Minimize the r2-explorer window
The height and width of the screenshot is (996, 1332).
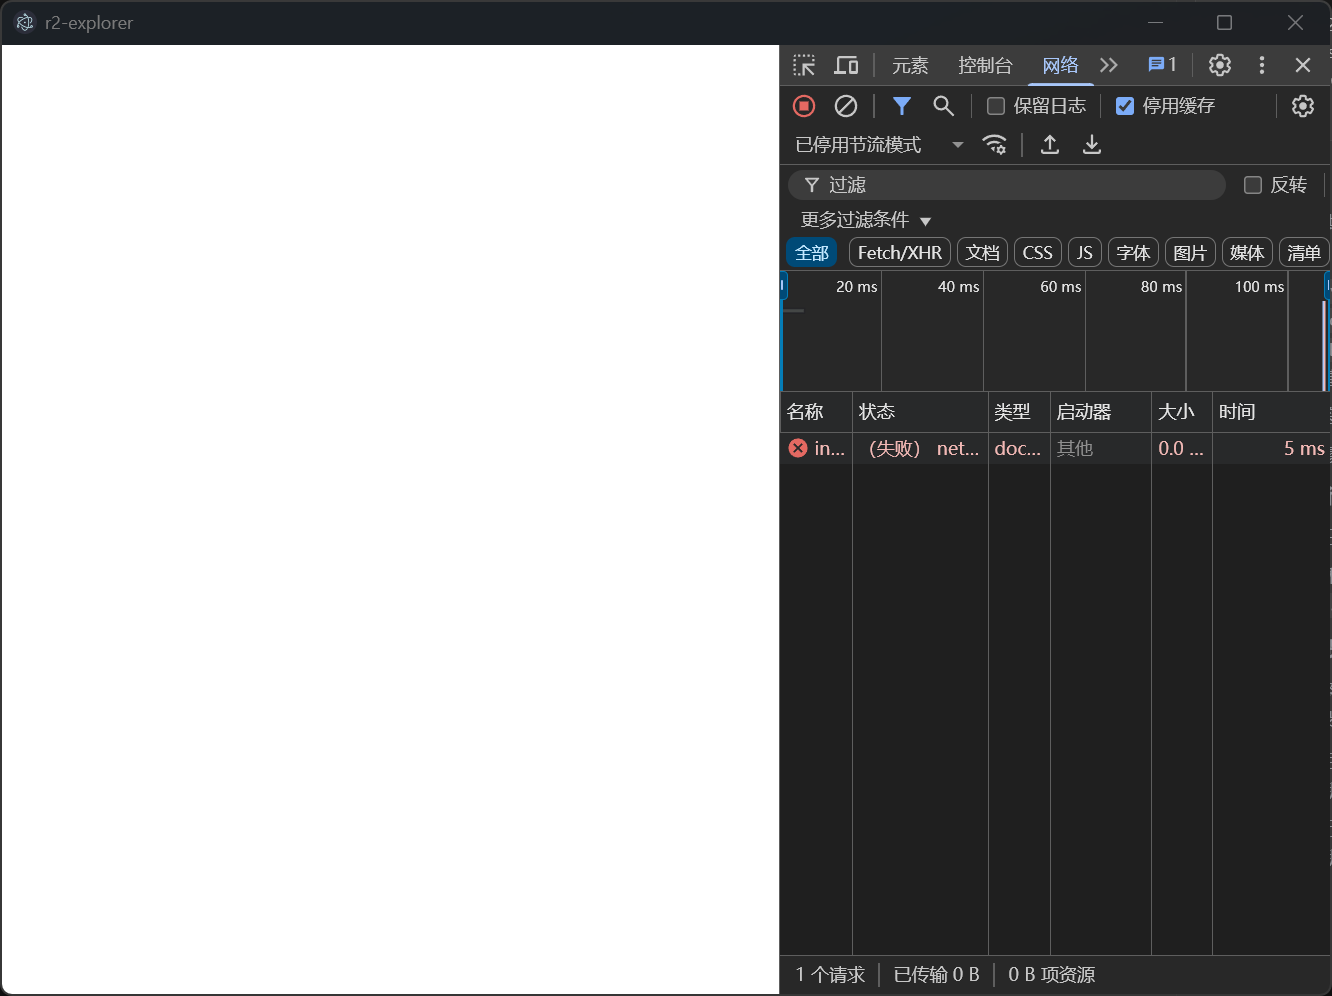pyautogui.click(x=1156, y=22)
